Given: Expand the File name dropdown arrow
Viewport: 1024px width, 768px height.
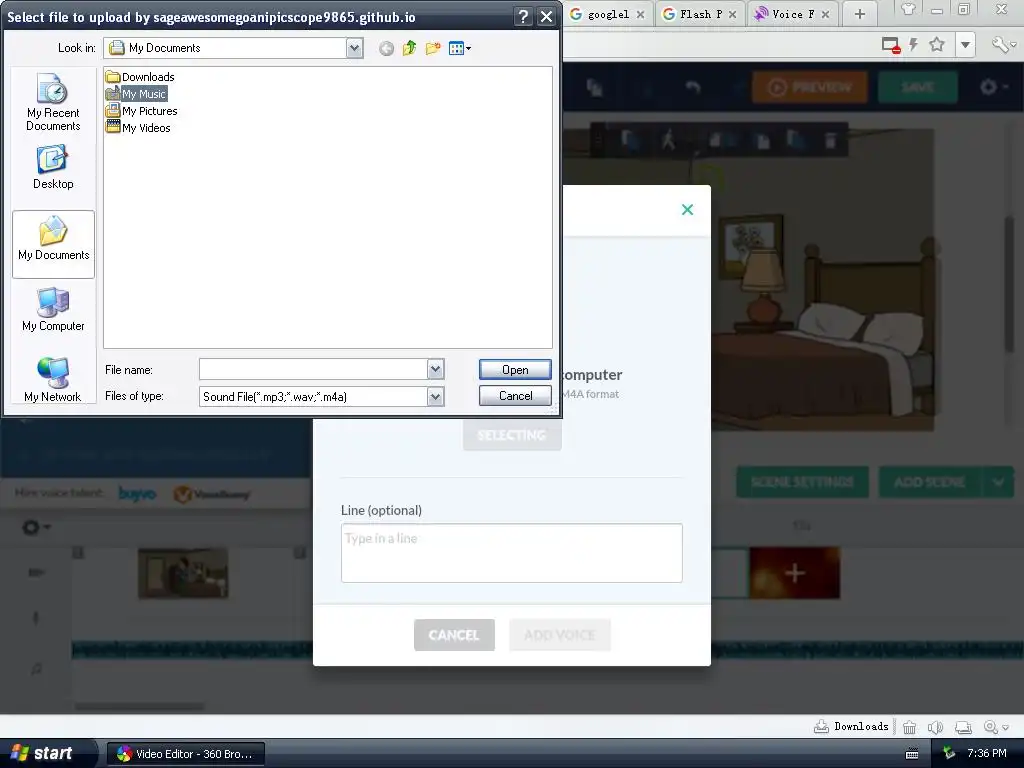Looking at the screenshot, I should click(436, 370).
